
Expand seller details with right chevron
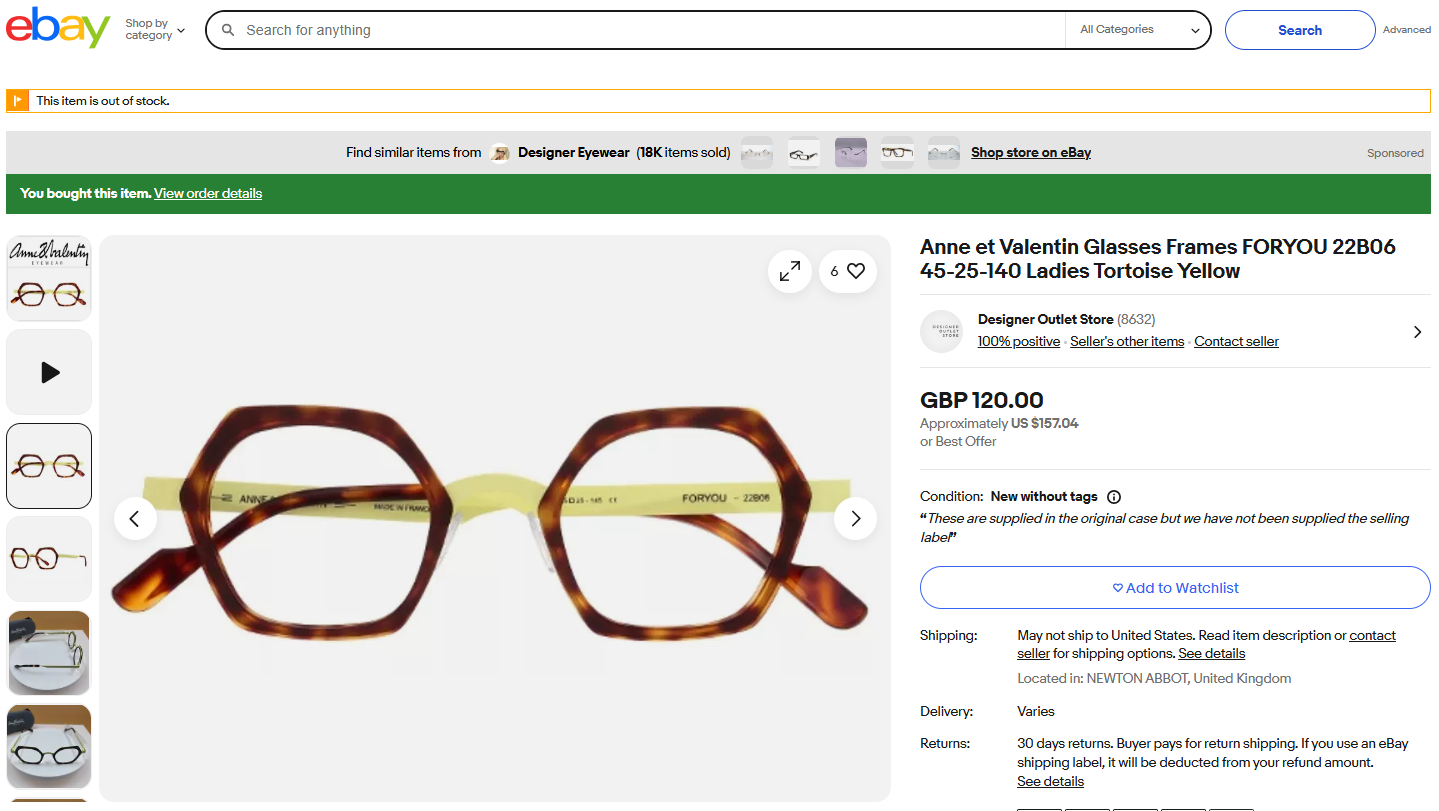click(1417, 332)
